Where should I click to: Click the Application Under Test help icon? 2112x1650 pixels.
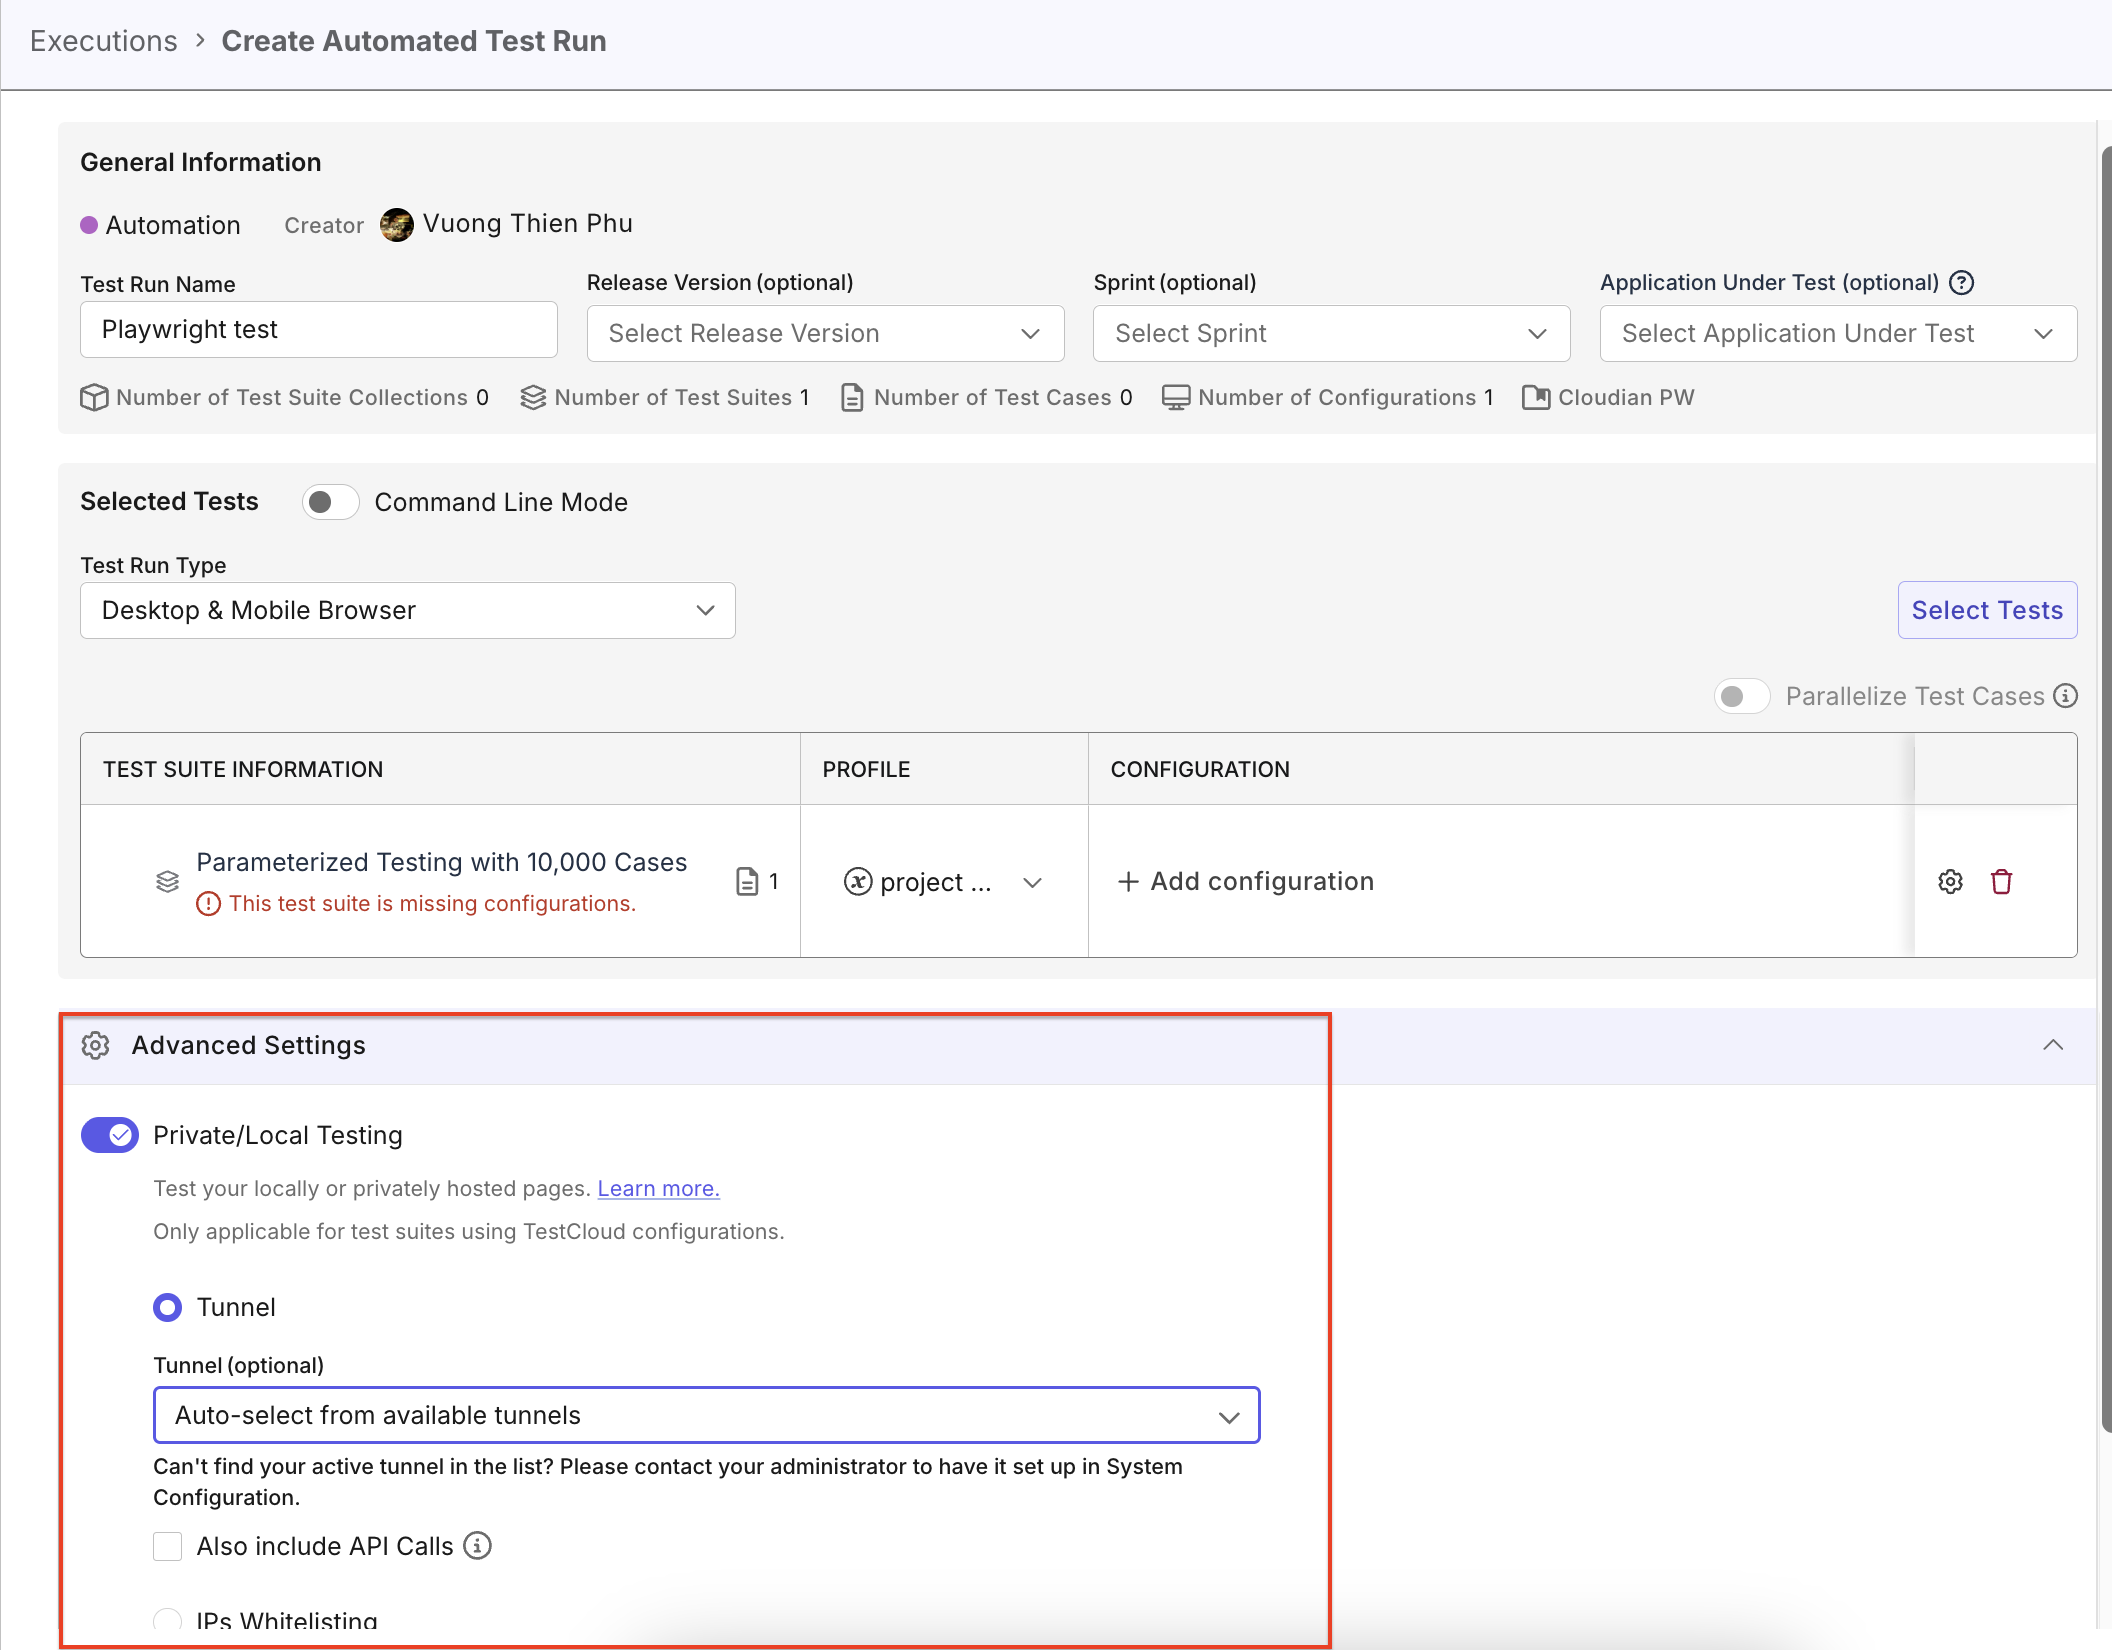tap(1962, 283)
